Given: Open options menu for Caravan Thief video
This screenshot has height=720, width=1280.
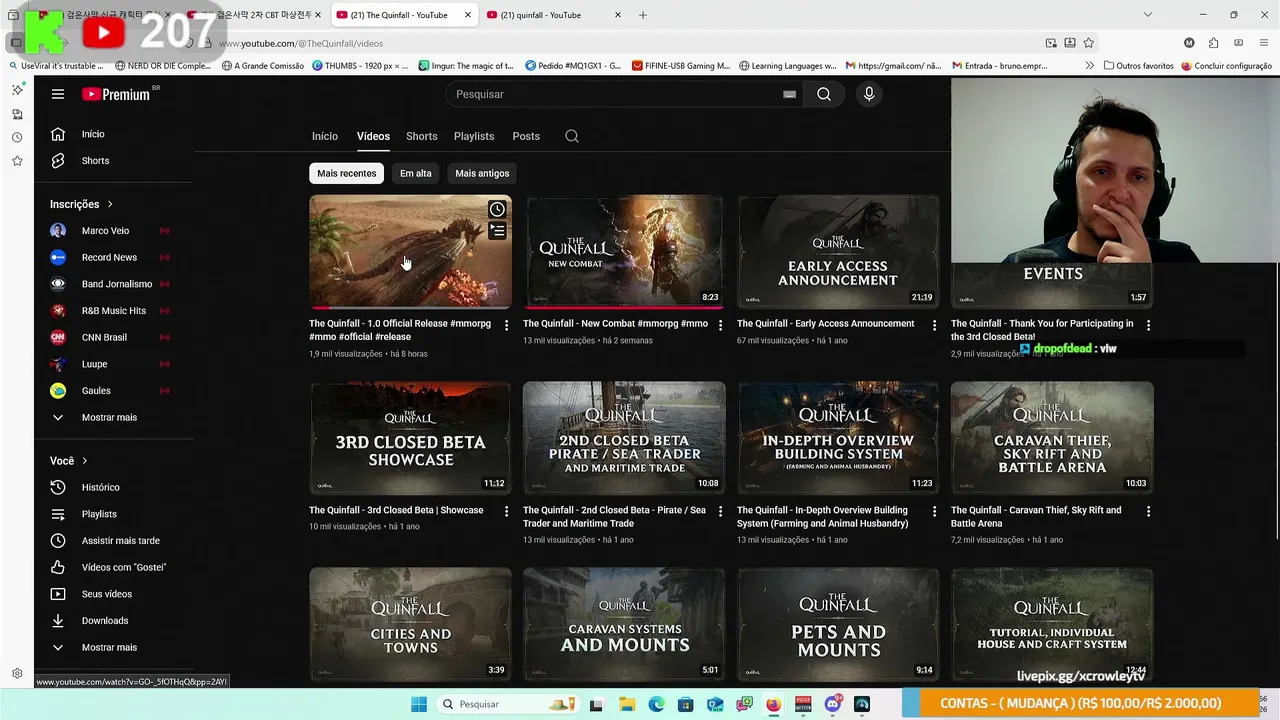Looking at the screenshot, I should pos(1148,511).
